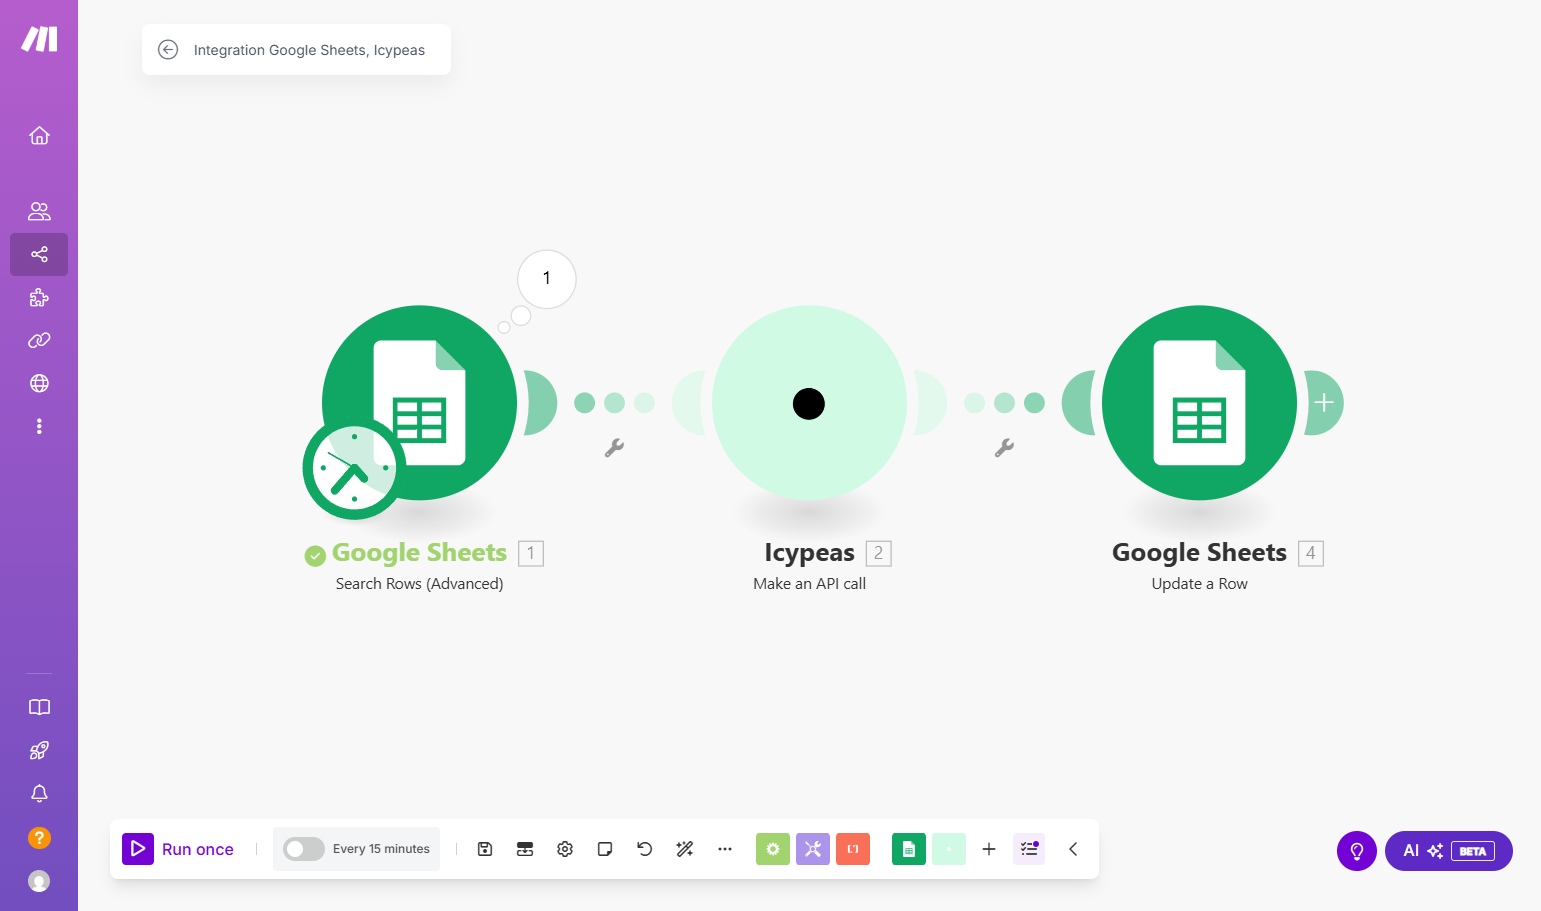The image size is (1541, 911).
Task: Select the Google Sheets favorite in the toolbar
Action: [x=909, y=849]
